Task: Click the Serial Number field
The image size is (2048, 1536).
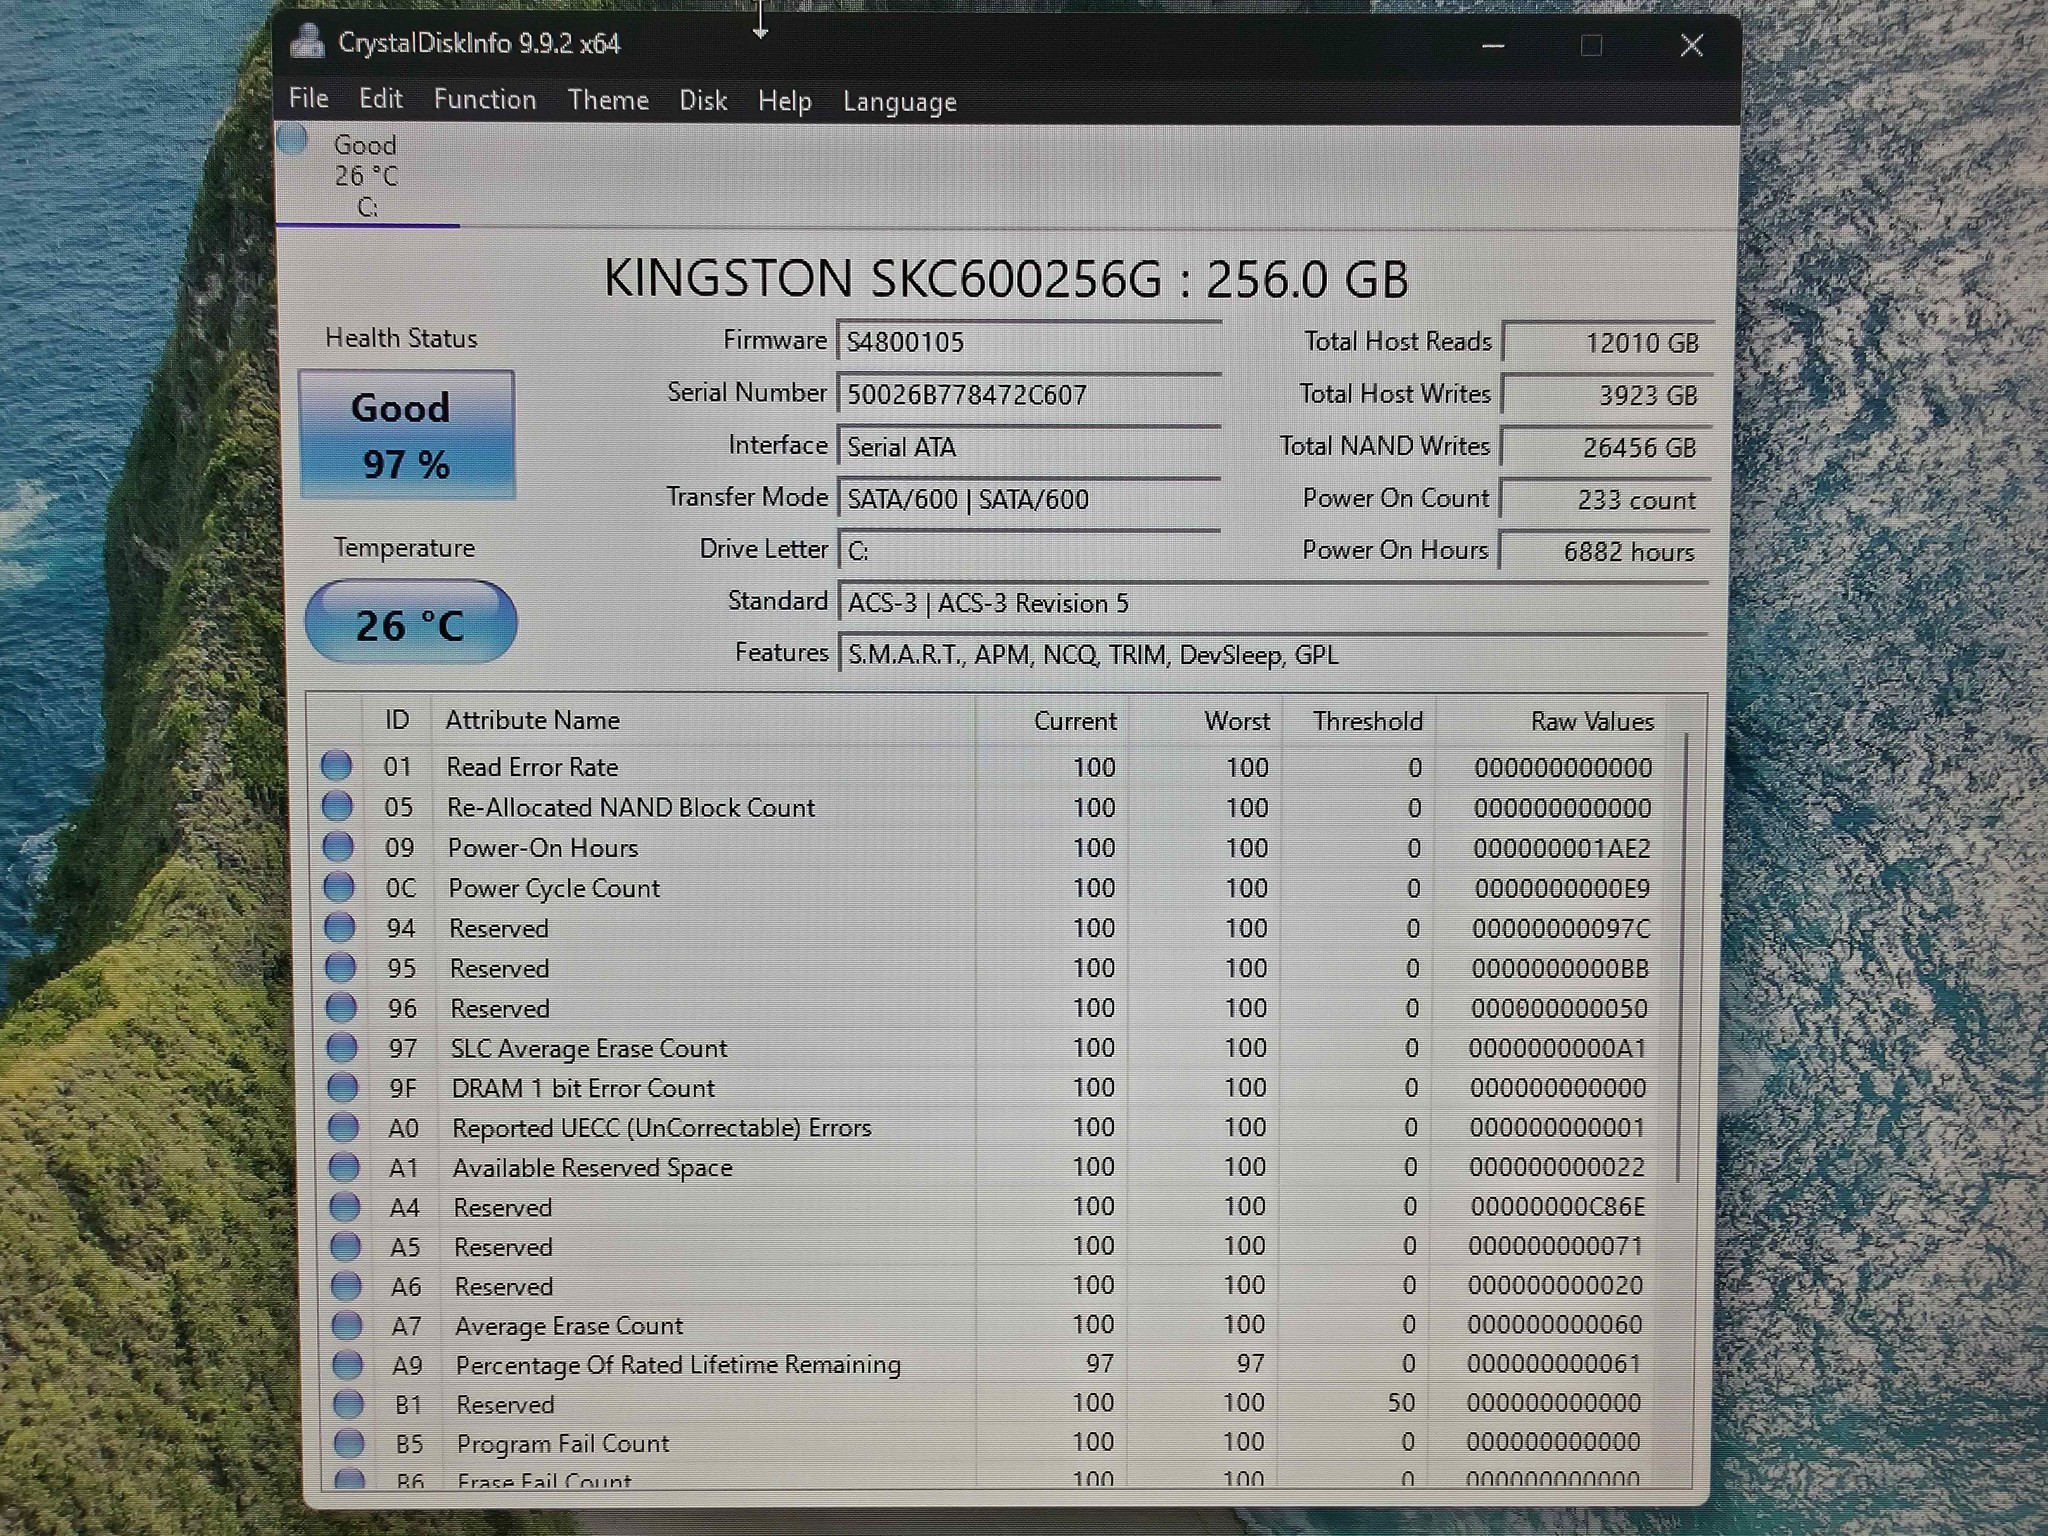Action: [1029, 394]
